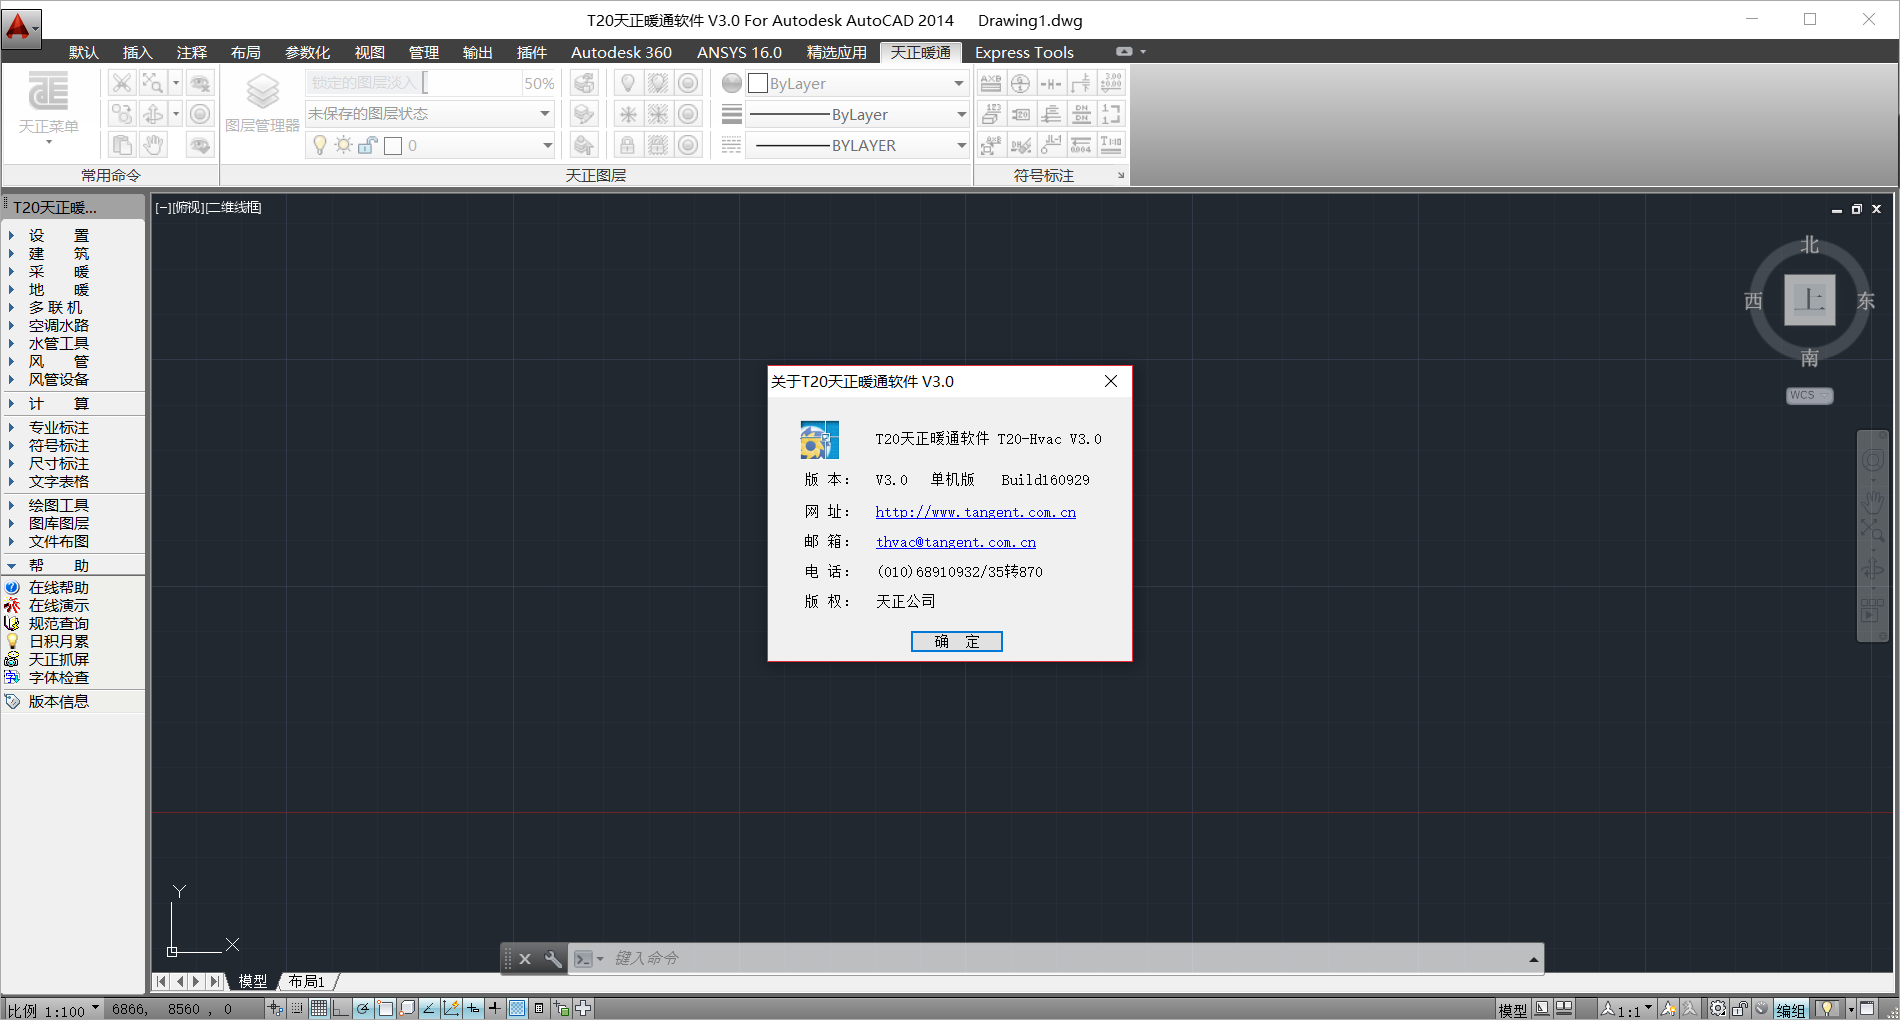Screen dimensions: 1900x1020
Task: Open the www.tangent.com.cn website link
Action: pos(975,512)
